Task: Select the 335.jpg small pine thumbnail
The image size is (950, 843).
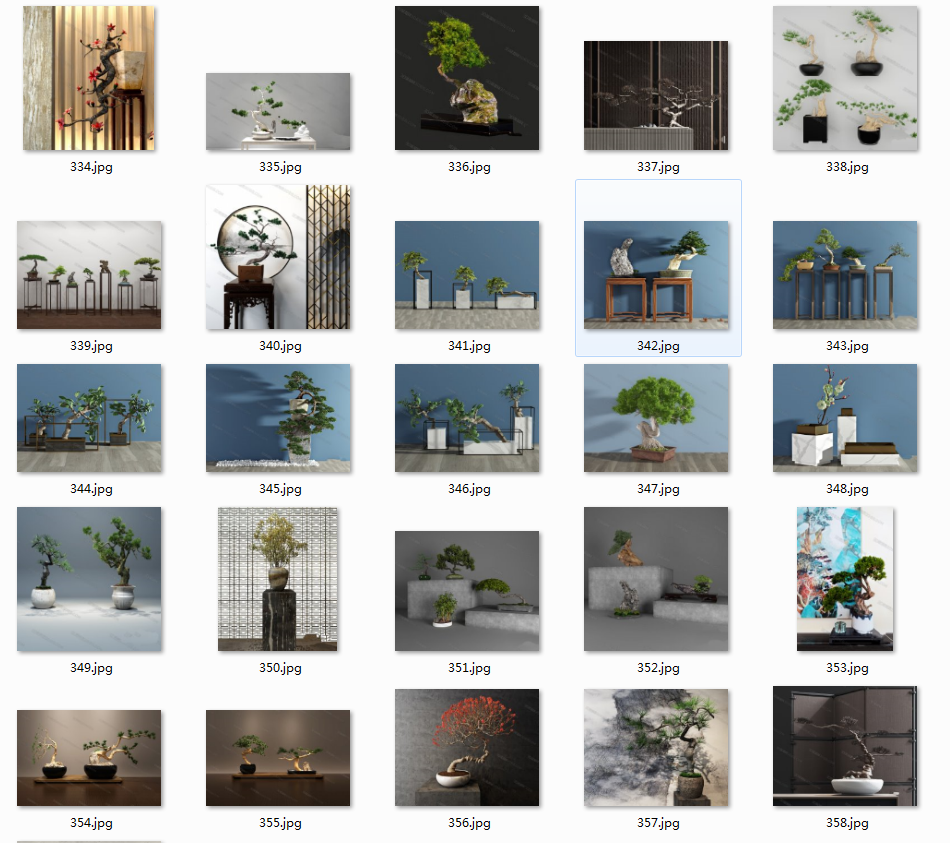Action: 278,111
